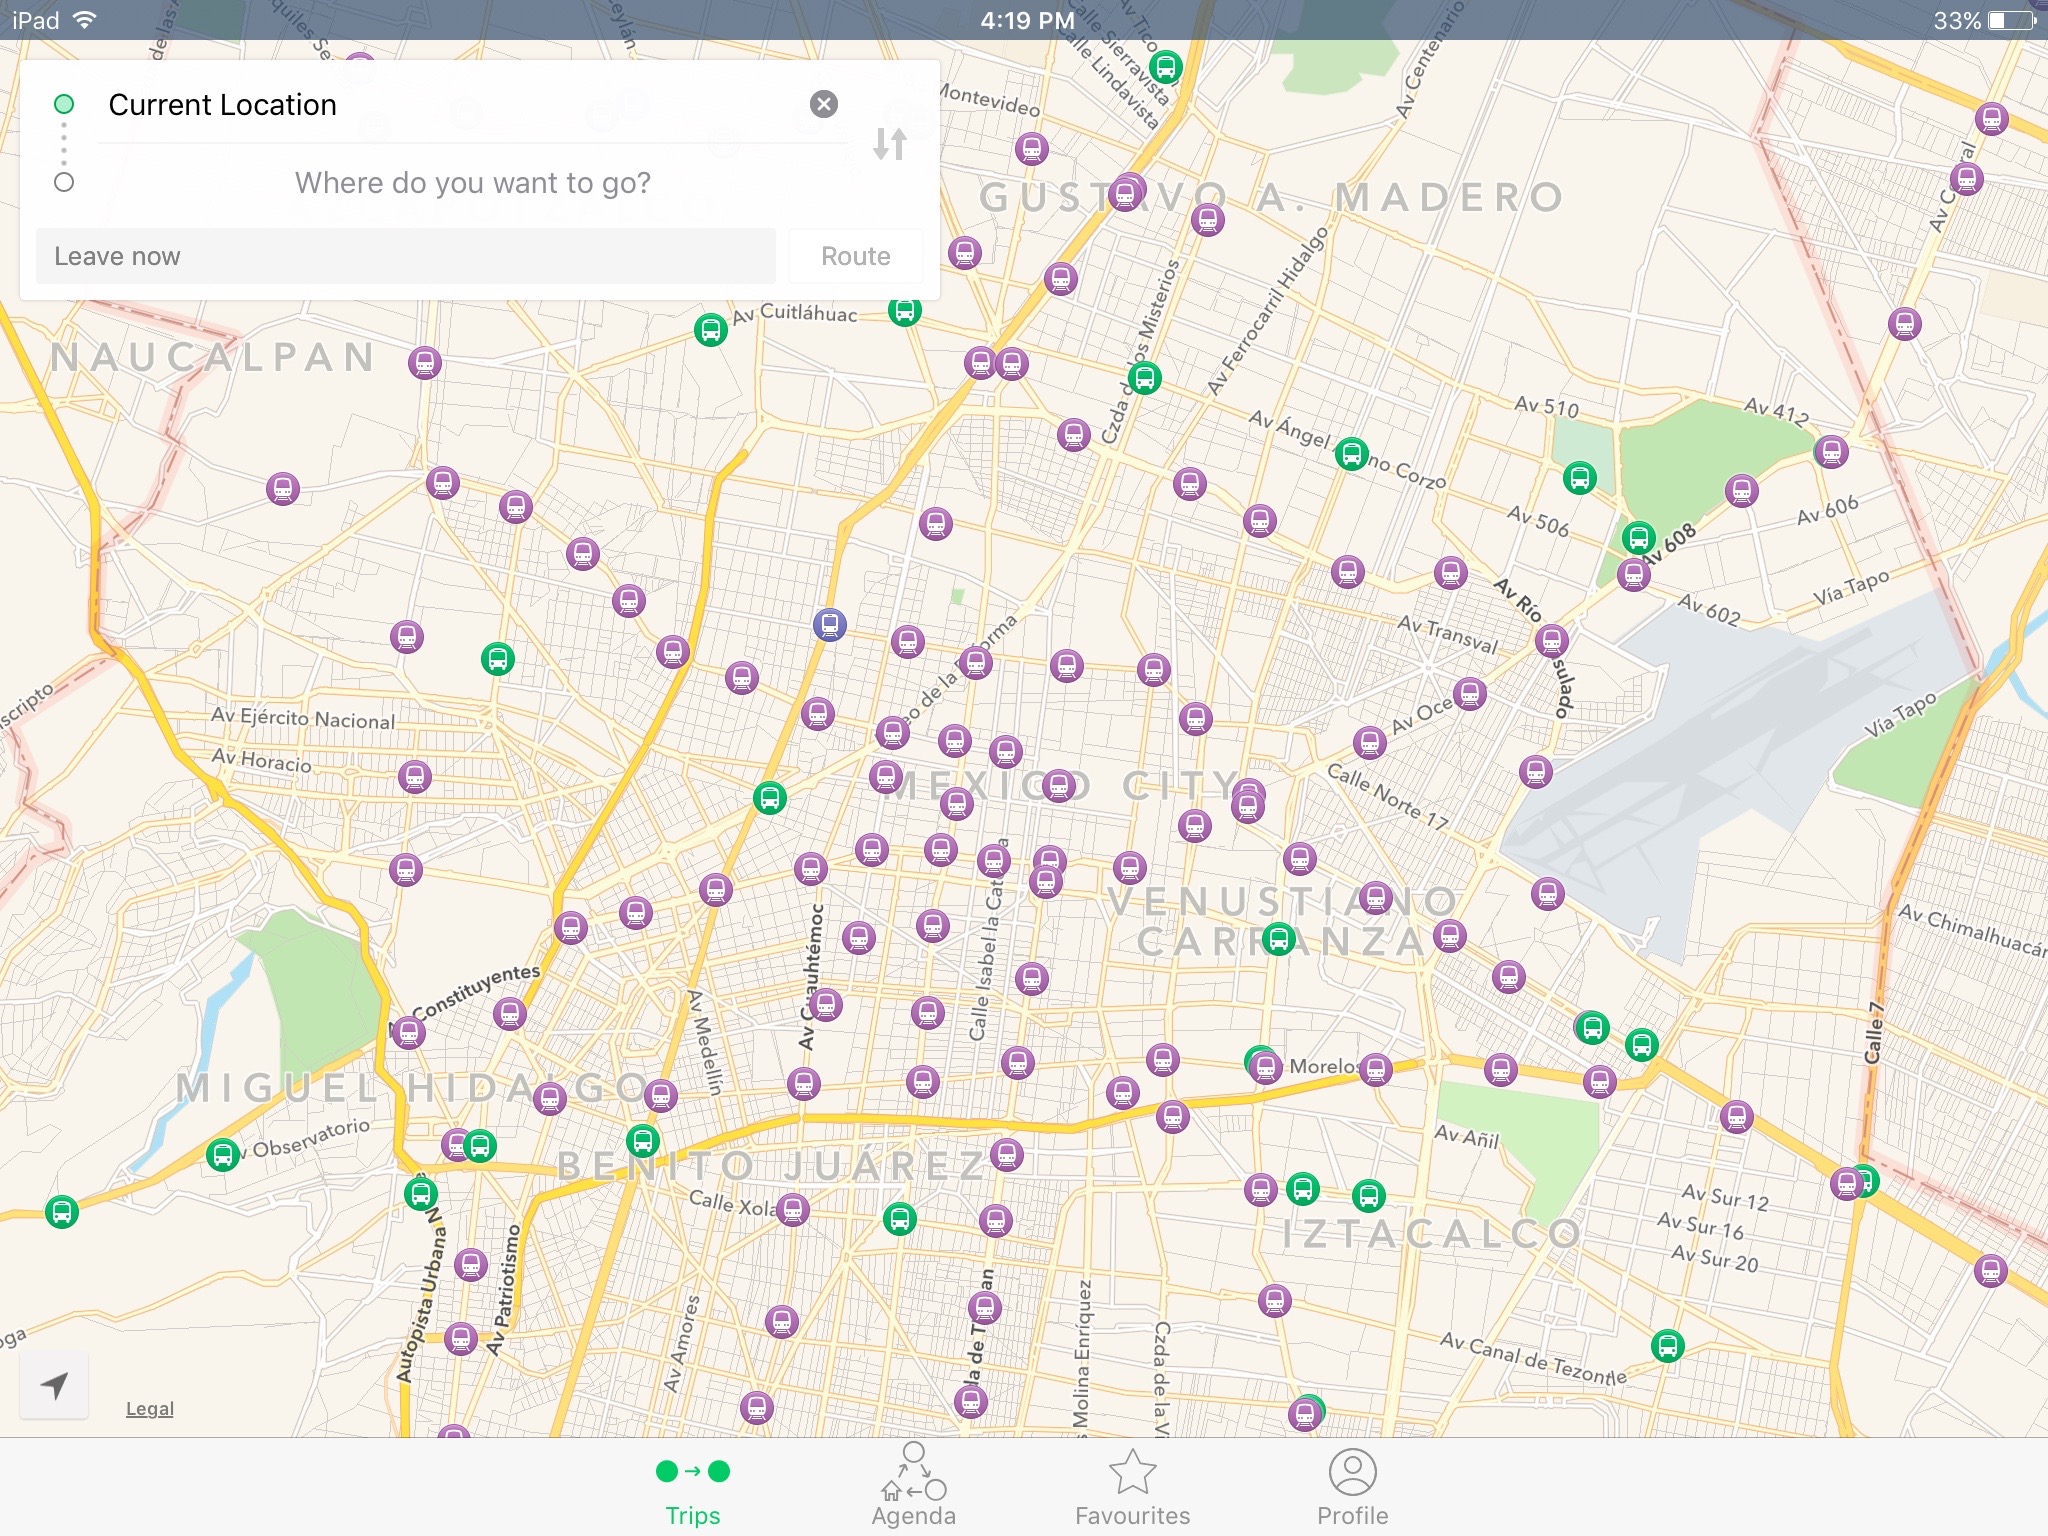Open the Leave now time selector

406,256
